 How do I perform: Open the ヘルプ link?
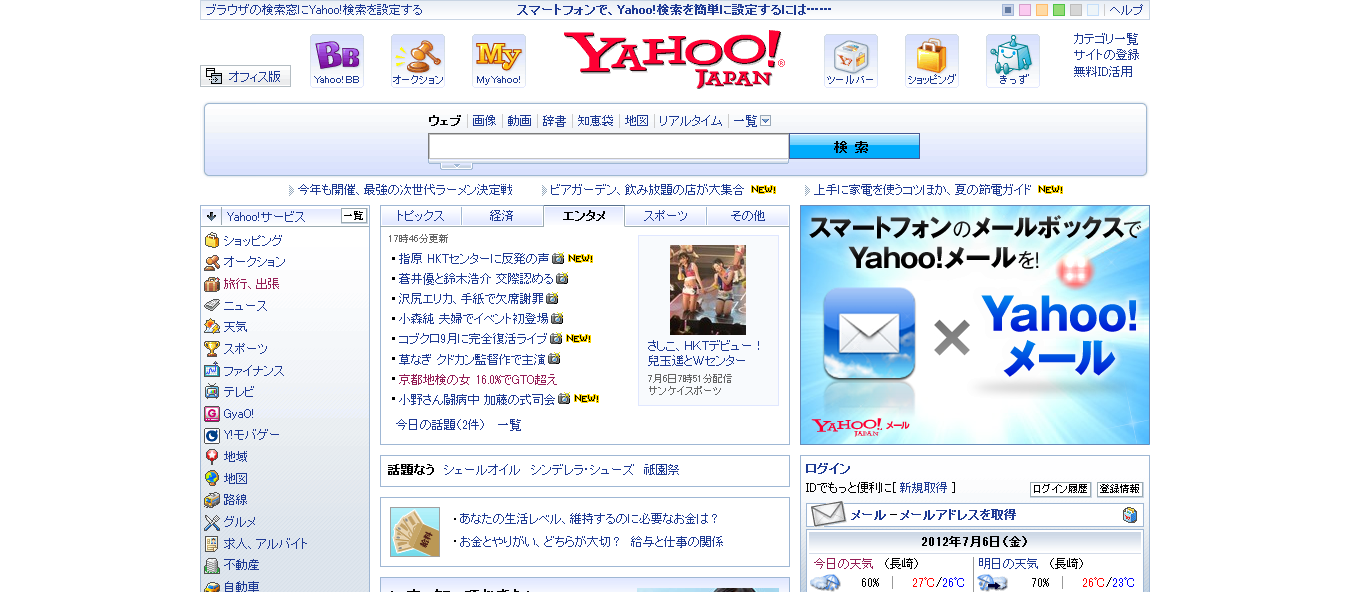1126,10
